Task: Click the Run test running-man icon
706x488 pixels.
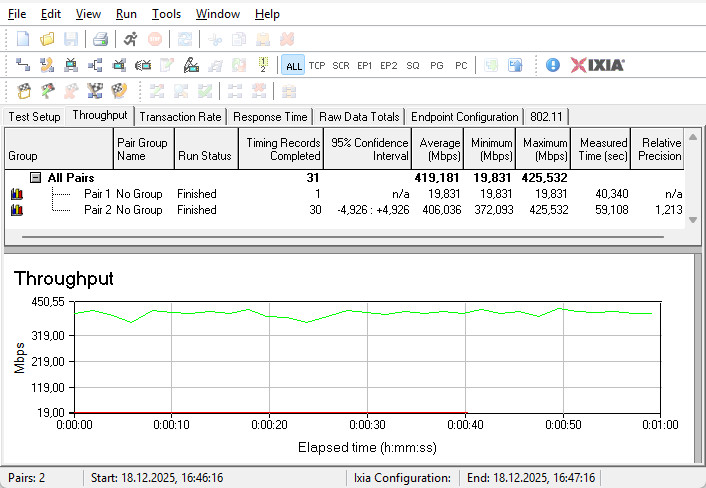Action: pos(131,39)
